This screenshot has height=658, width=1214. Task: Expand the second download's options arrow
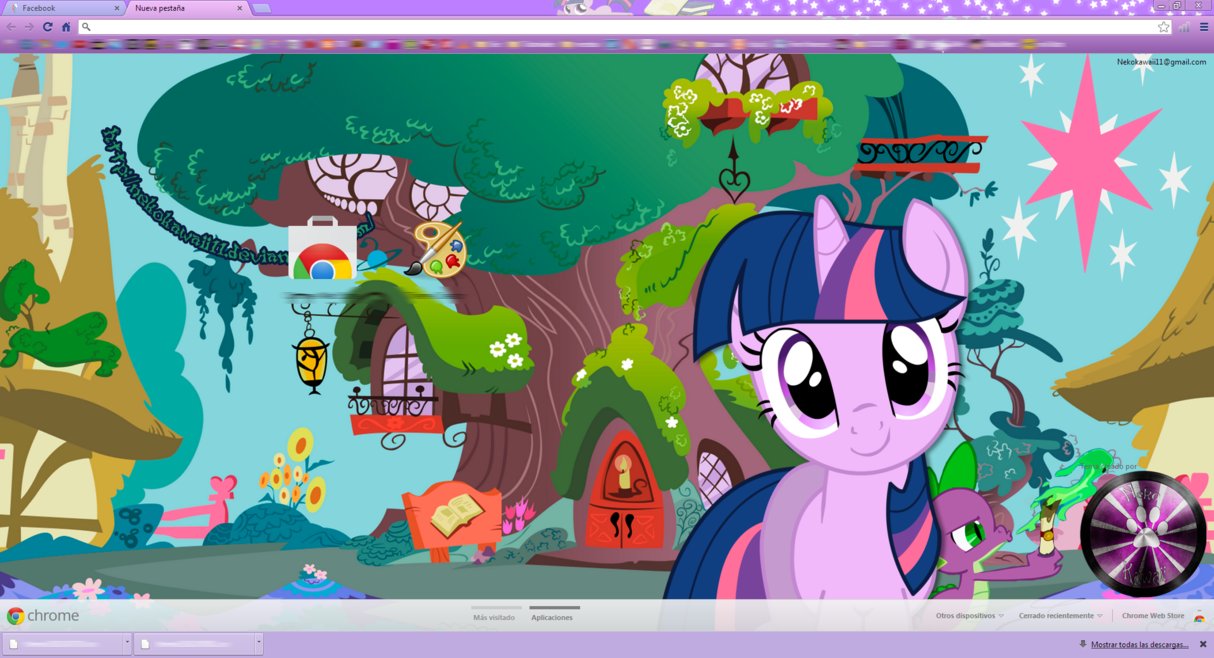pyautogui.click(x=259, y=644)
